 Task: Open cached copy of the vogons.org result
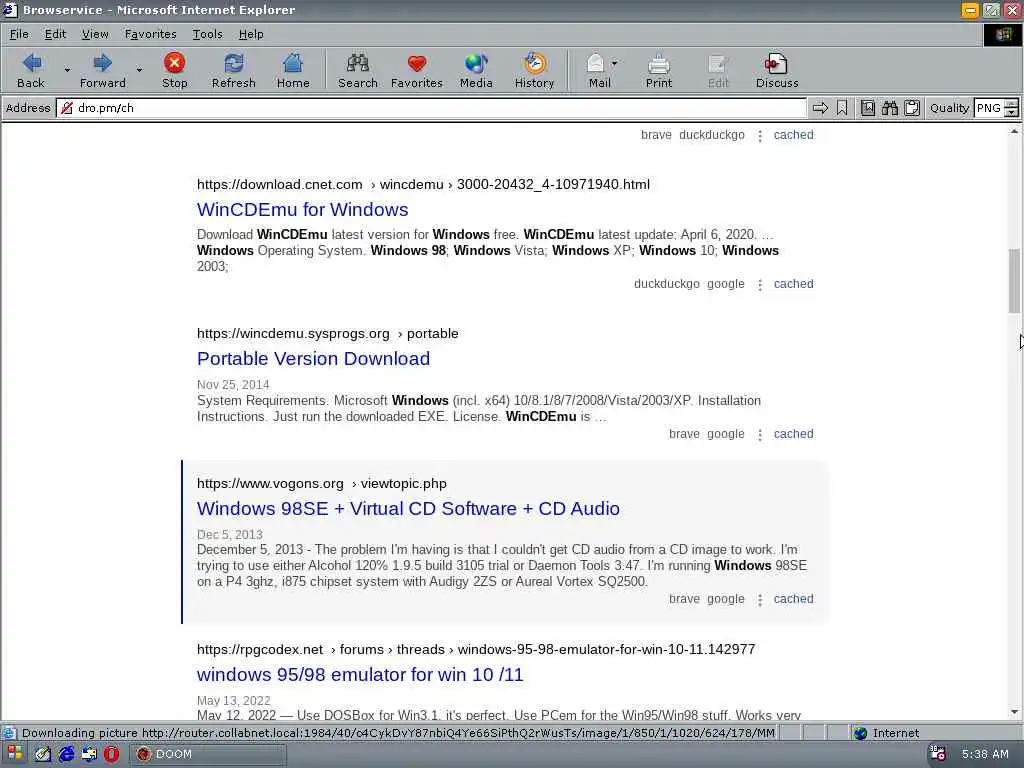point(793,599)
